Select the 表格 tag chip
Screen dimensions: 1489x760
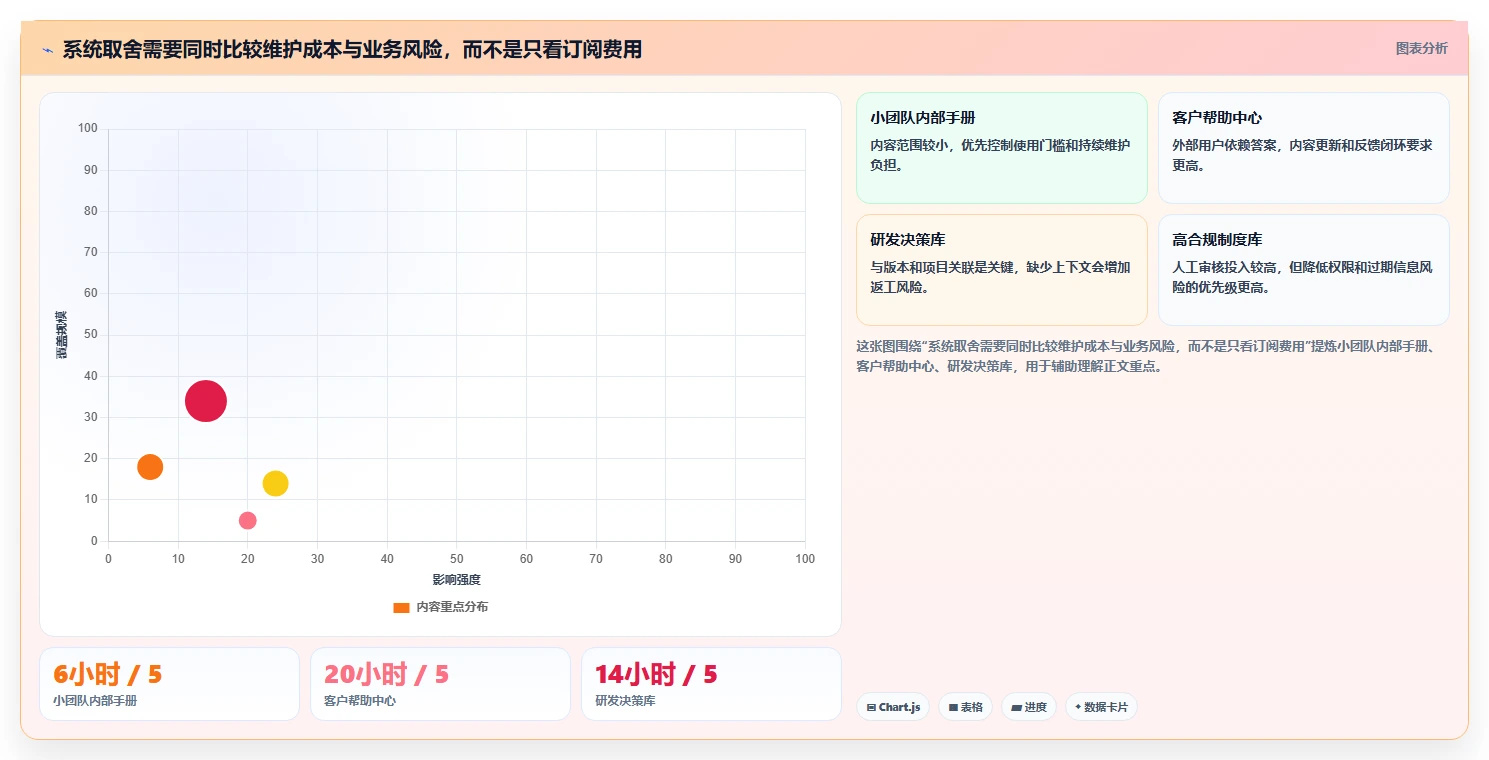pyautogui.click(x=965, y=707)
